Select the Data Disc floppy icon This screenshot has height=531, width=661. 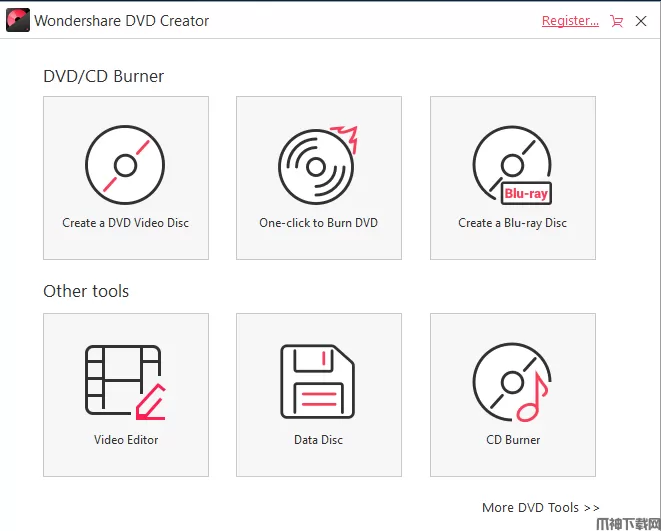317,382
